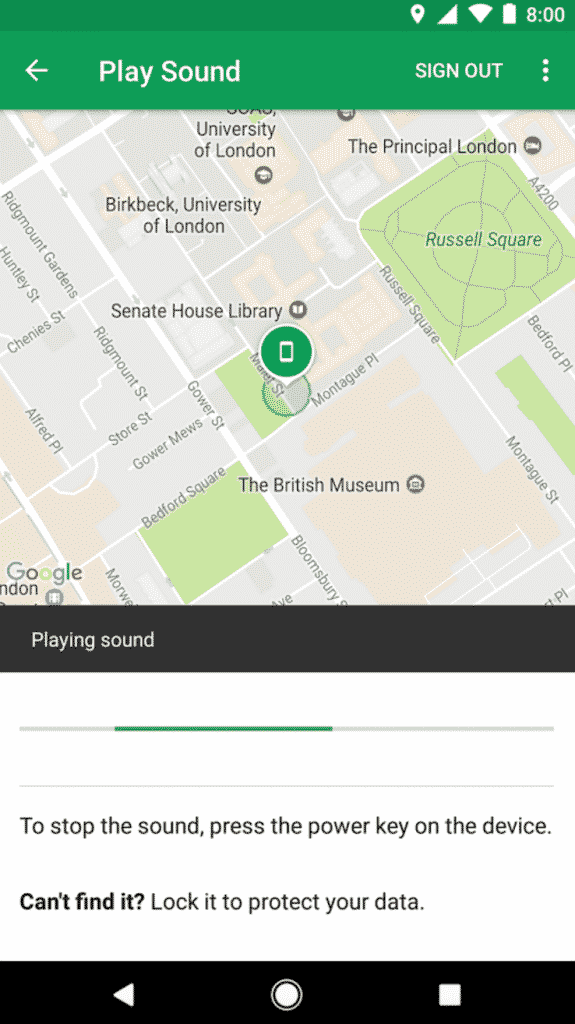Tap Android back navigation button
The height and width of the screenshot is (1024, 575).
coord(123,994)
